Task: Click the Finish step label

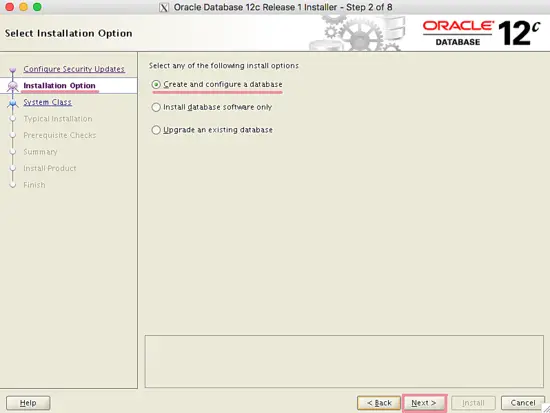Action: 34,185
